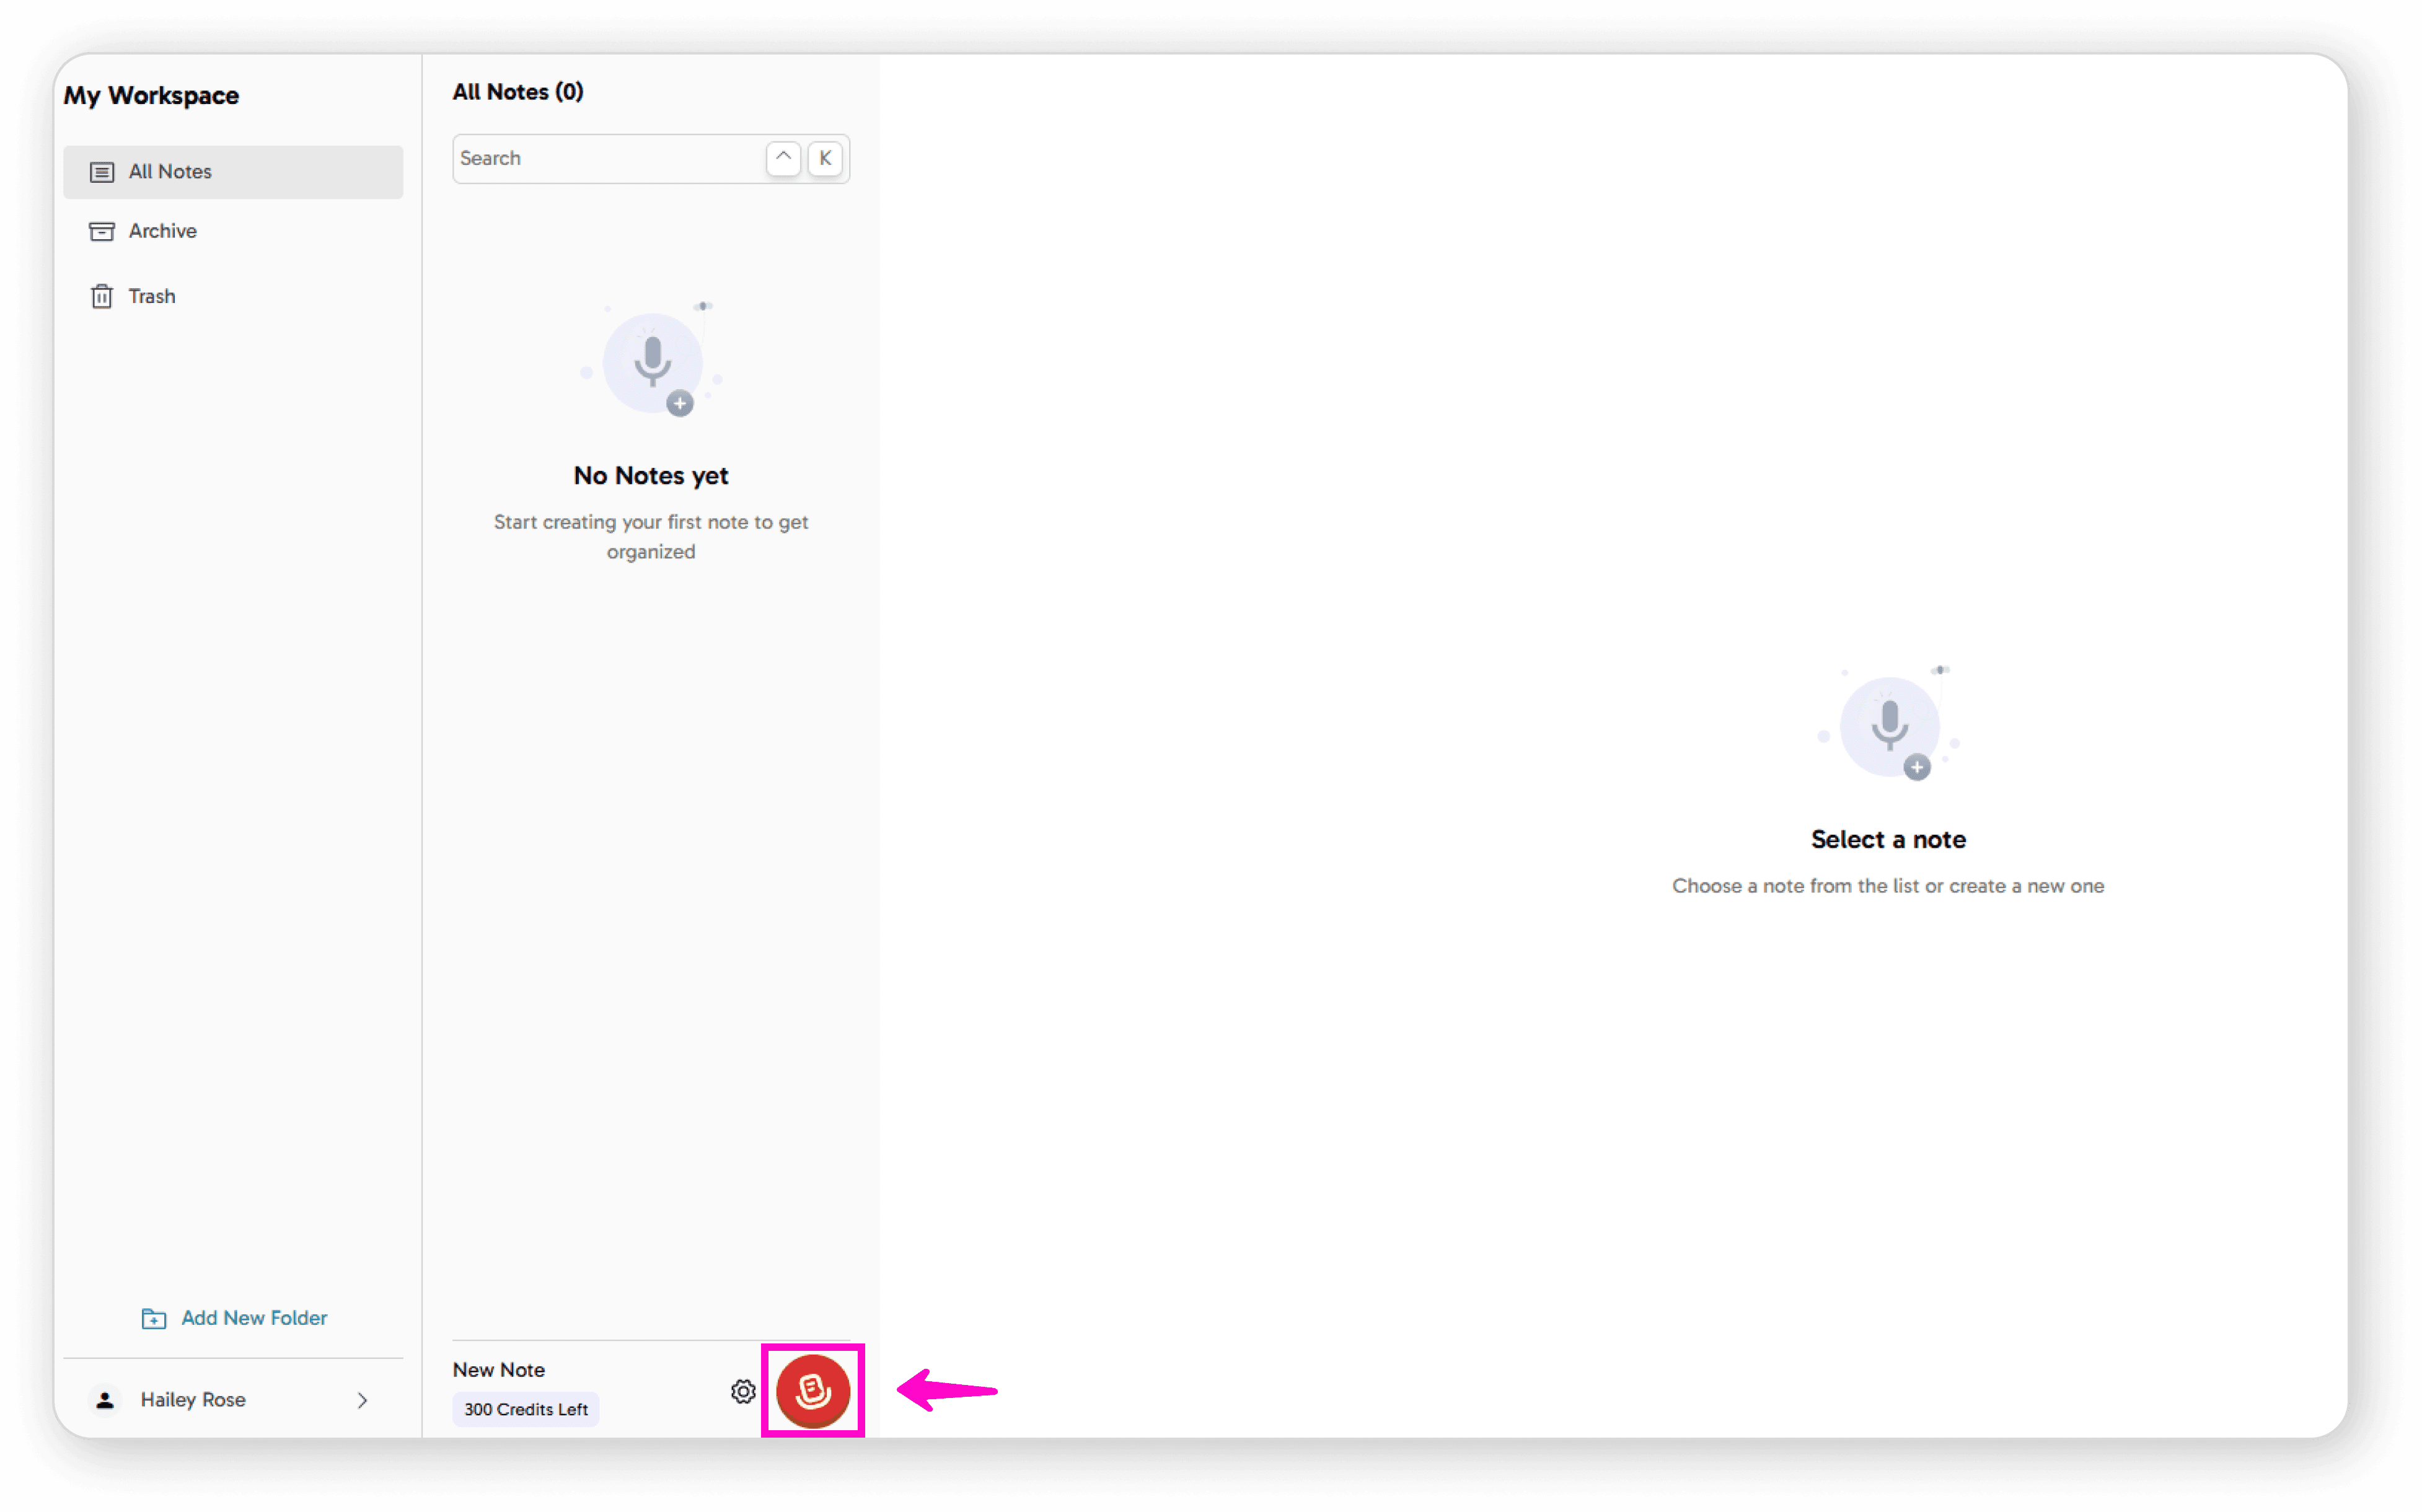Open note settings gear icon

coord(742,1391)
